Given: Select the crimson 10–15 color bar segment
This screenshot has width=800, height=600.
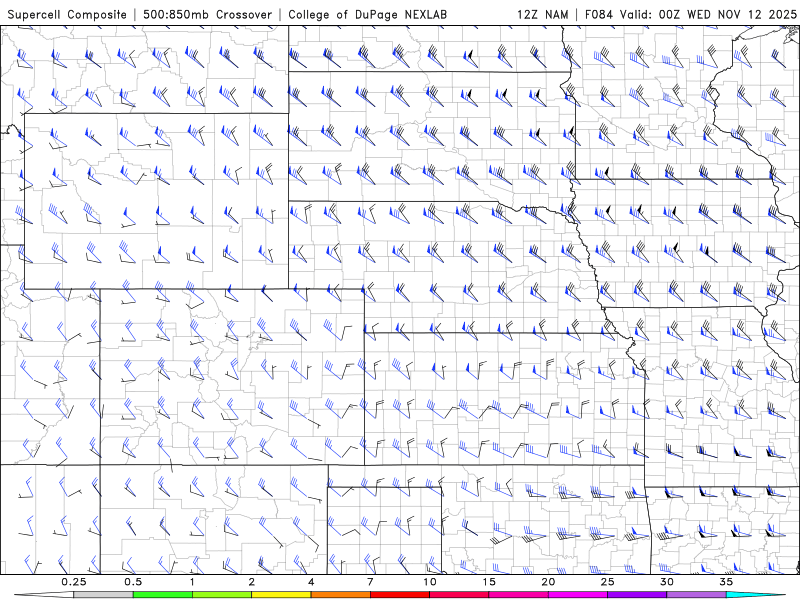Looking at the screenshot, I should click(459, 595).
